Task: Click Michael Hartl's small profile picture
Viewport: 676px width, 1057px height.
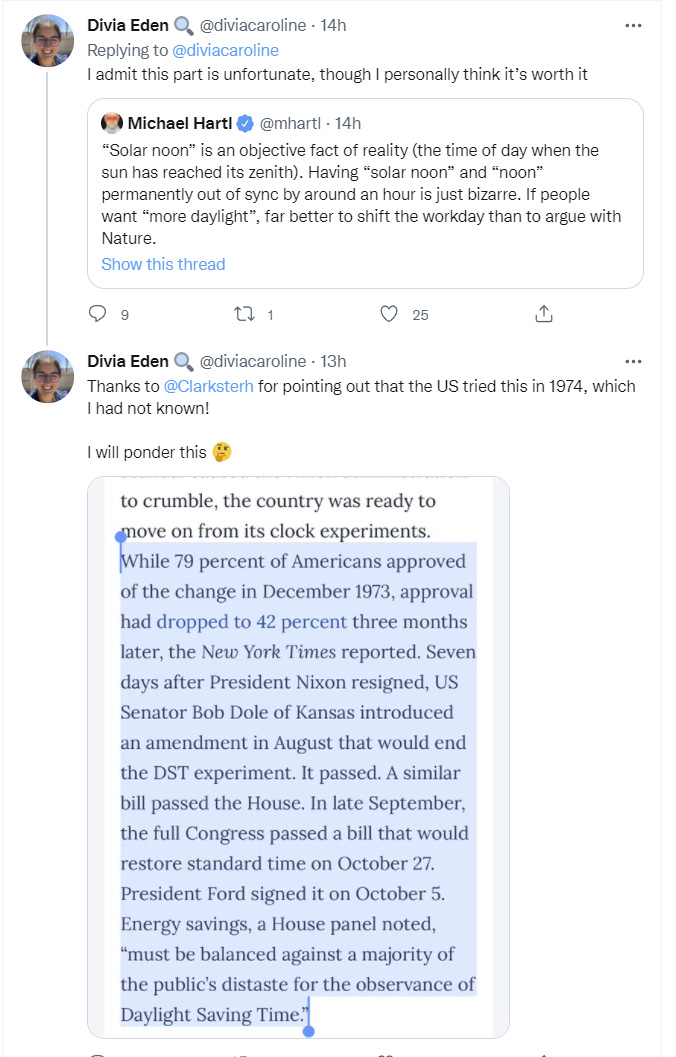Action: click(112, 123)
